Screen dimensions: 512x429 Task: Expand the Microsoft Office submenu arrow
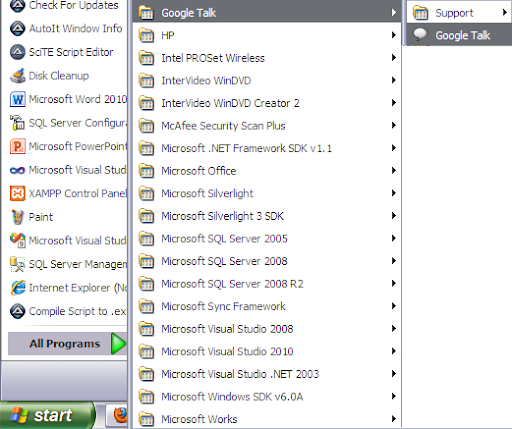point(394,170)
